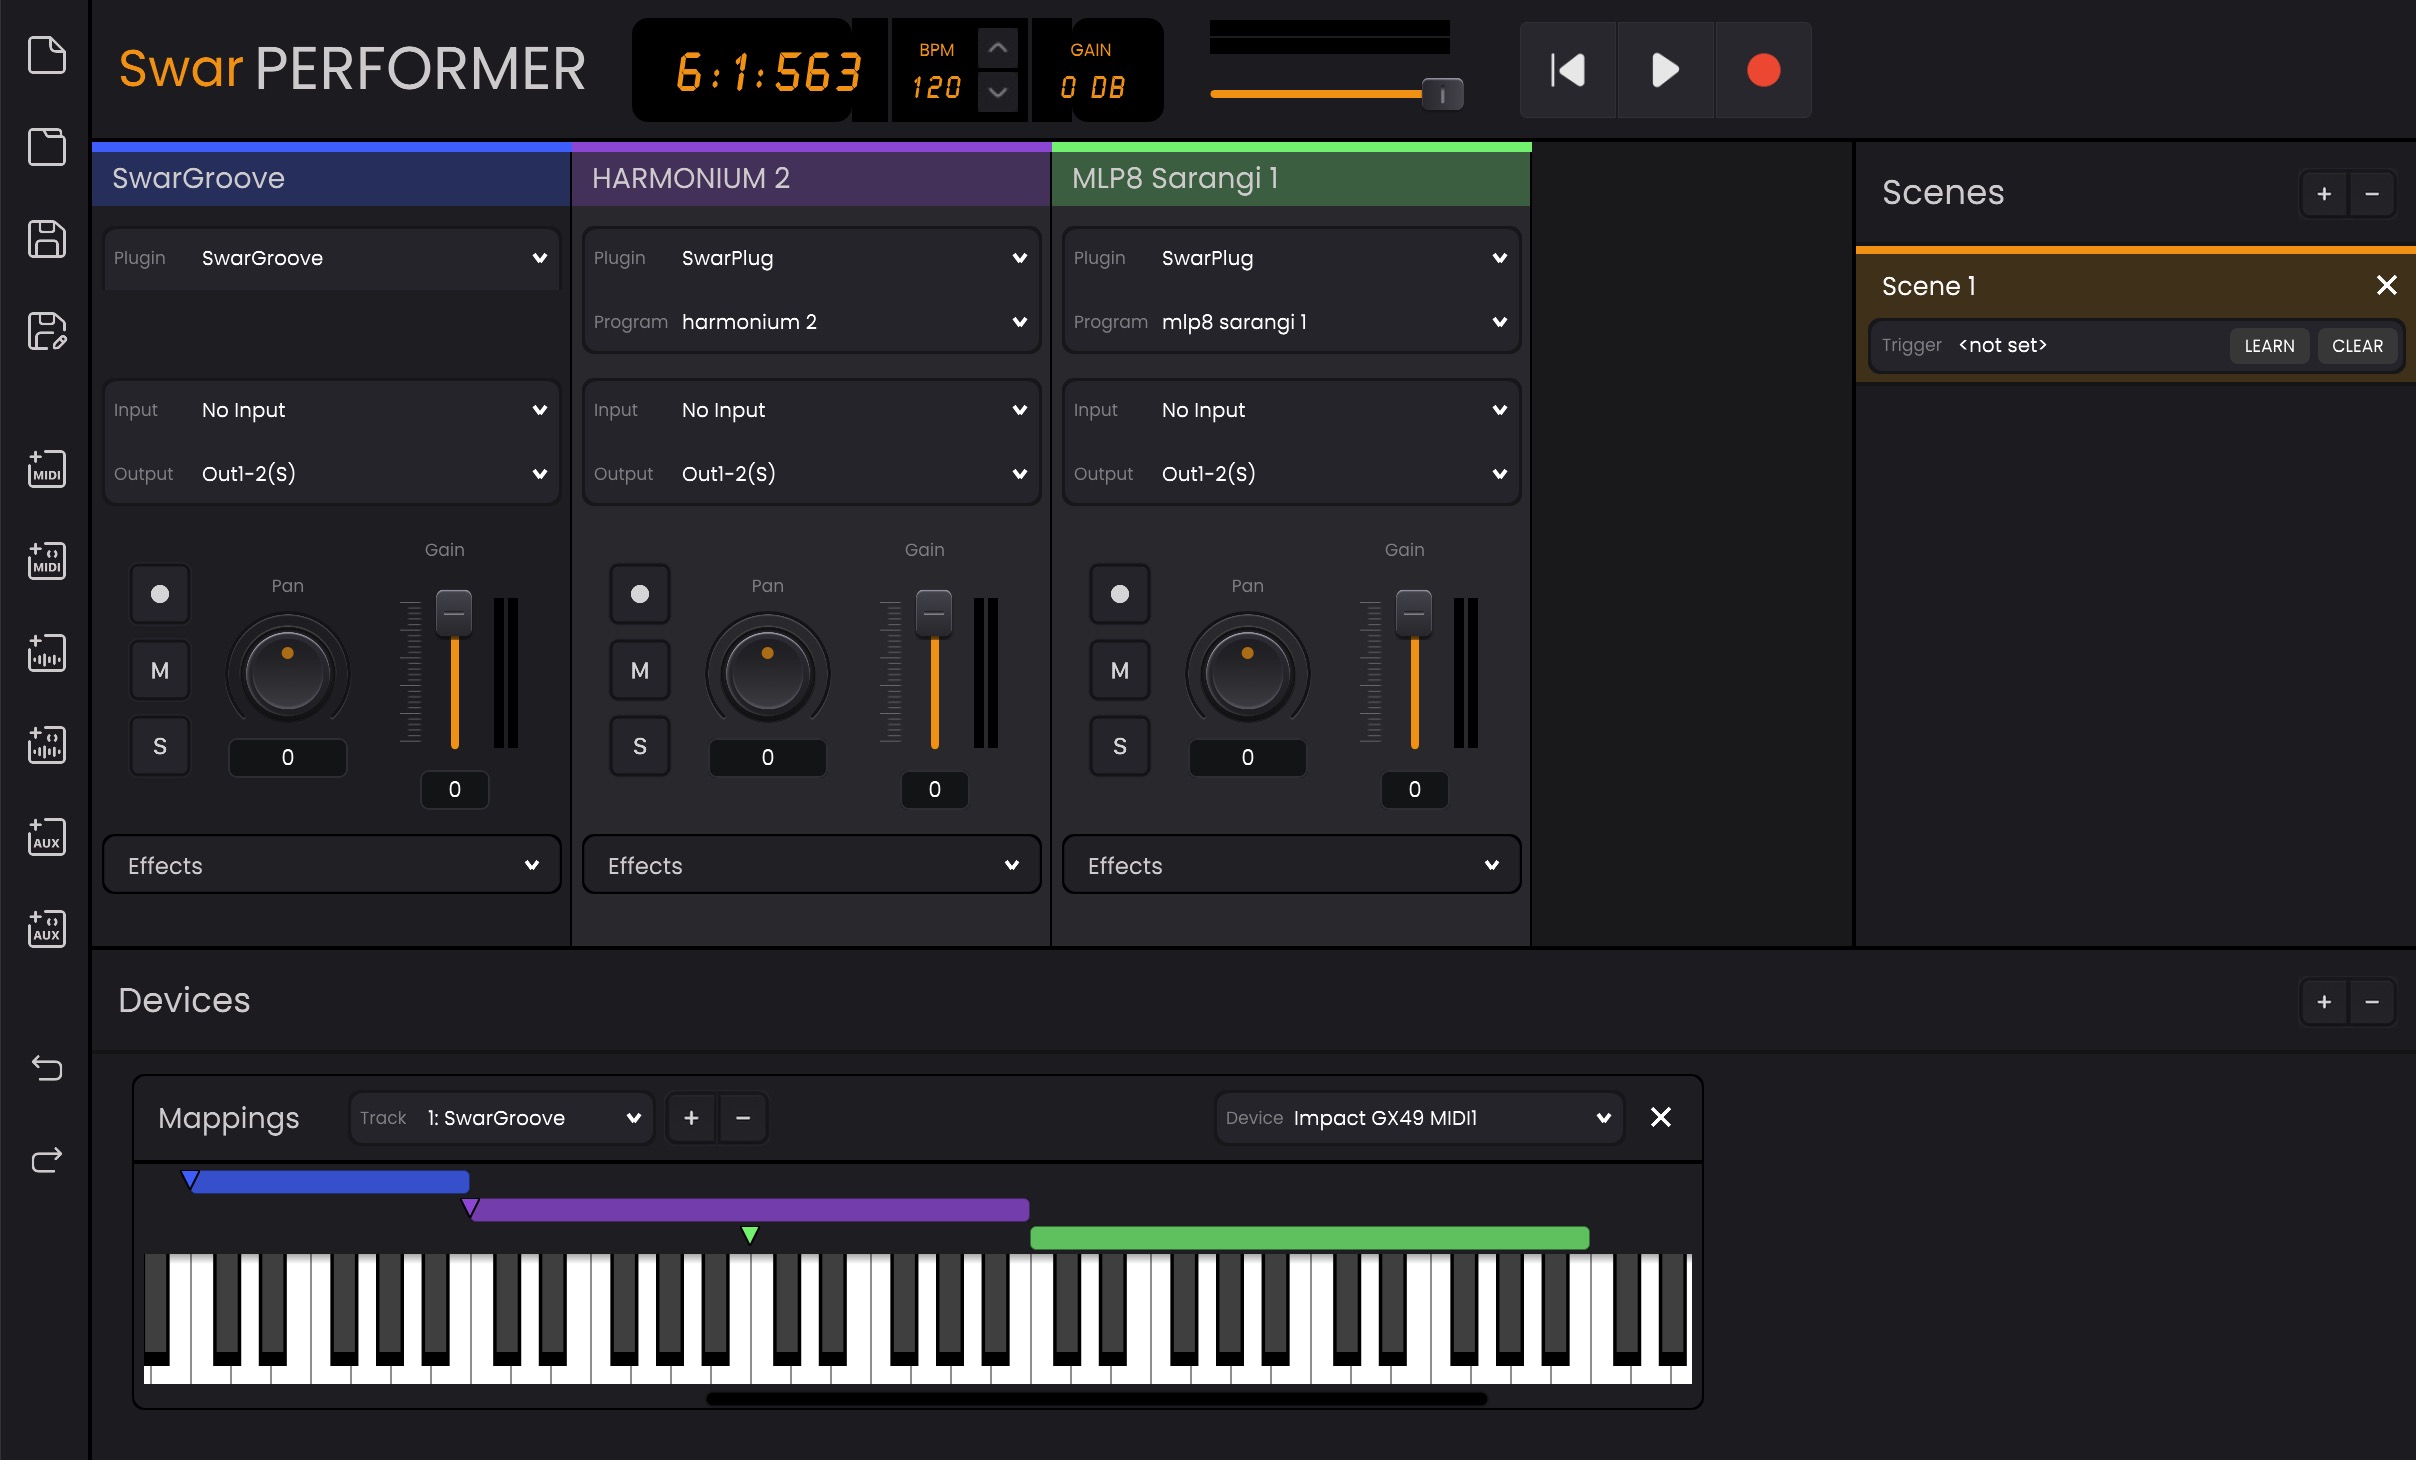Open Device dropdown showing Impact GX49 MIDI1

point(1419,1118)
